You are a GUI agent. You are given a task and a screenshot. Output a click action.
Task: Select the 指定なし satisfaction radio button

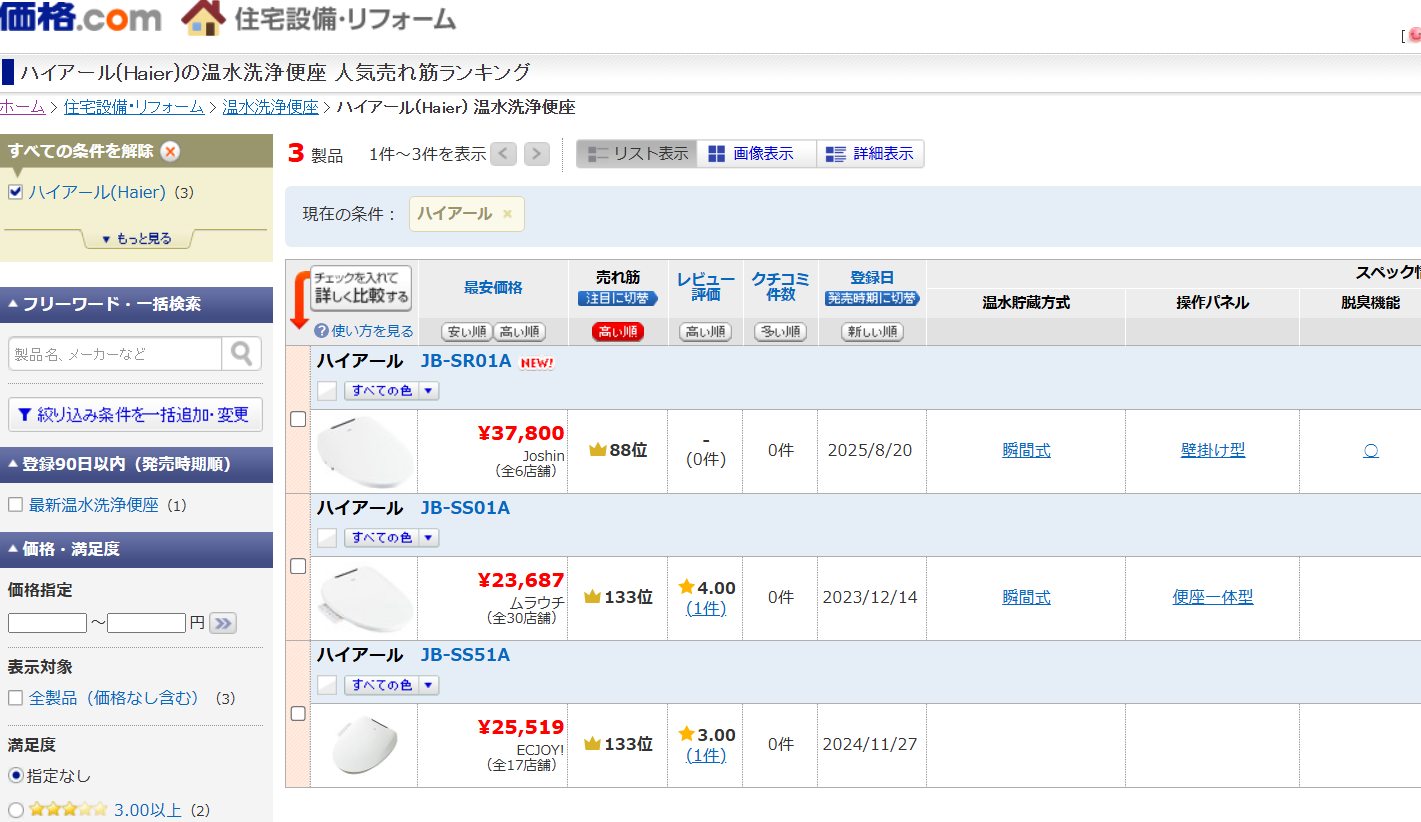point(15,775)
